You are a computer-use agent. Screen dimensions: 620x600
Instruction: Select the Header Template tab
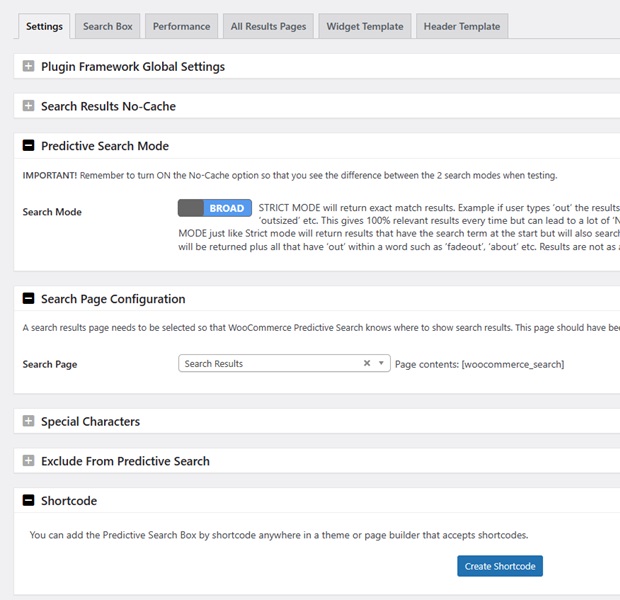click(461, 26)
